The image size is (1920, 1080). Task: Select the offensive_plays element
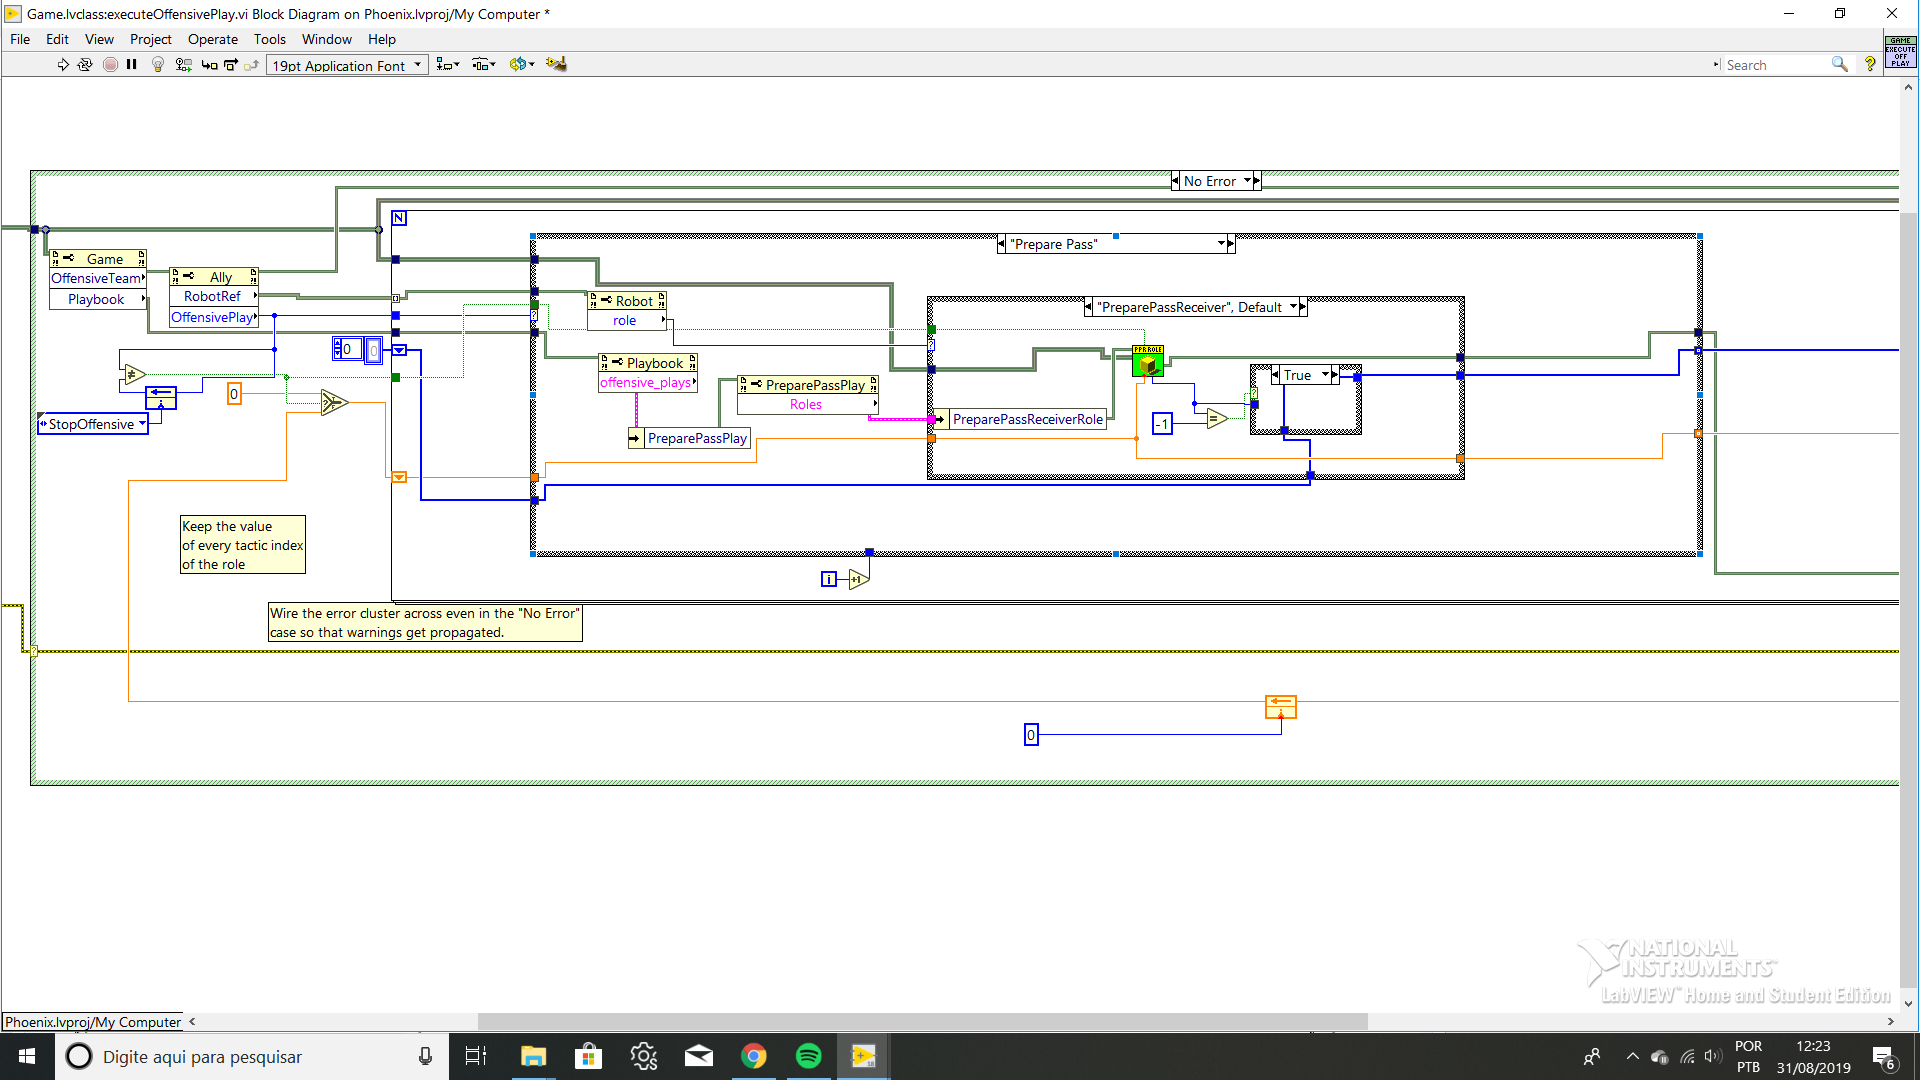tap(648, 383)
